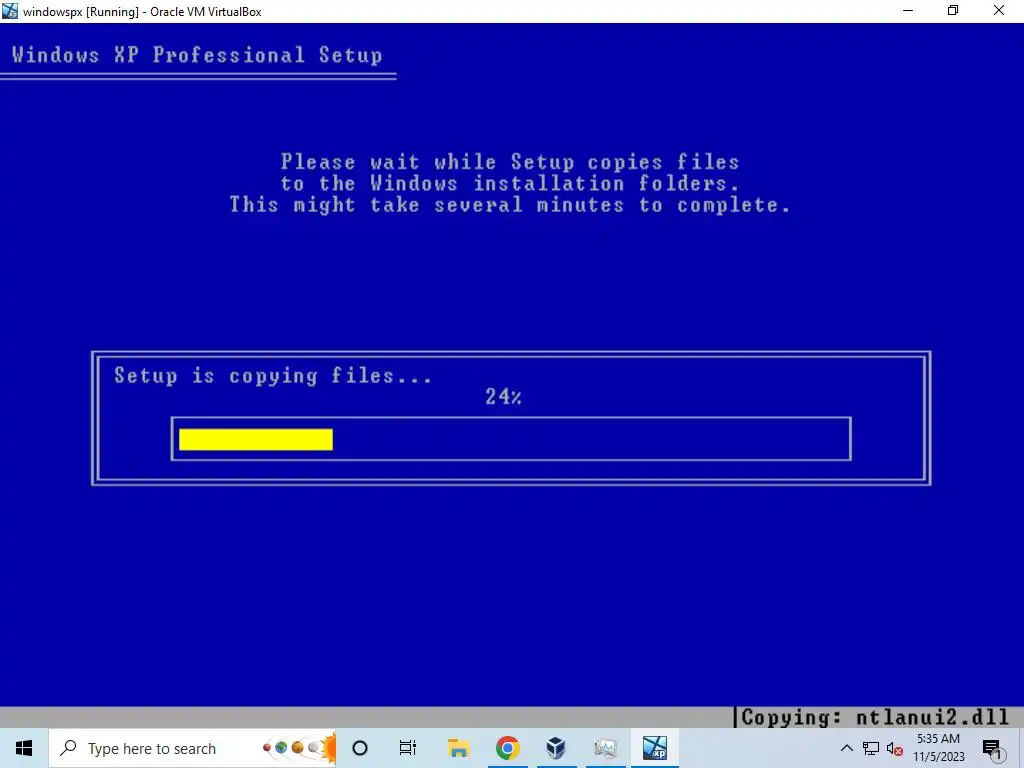
Task: Click the 'Windows XP Professional Setup' heading
Action: coord(197,55)
